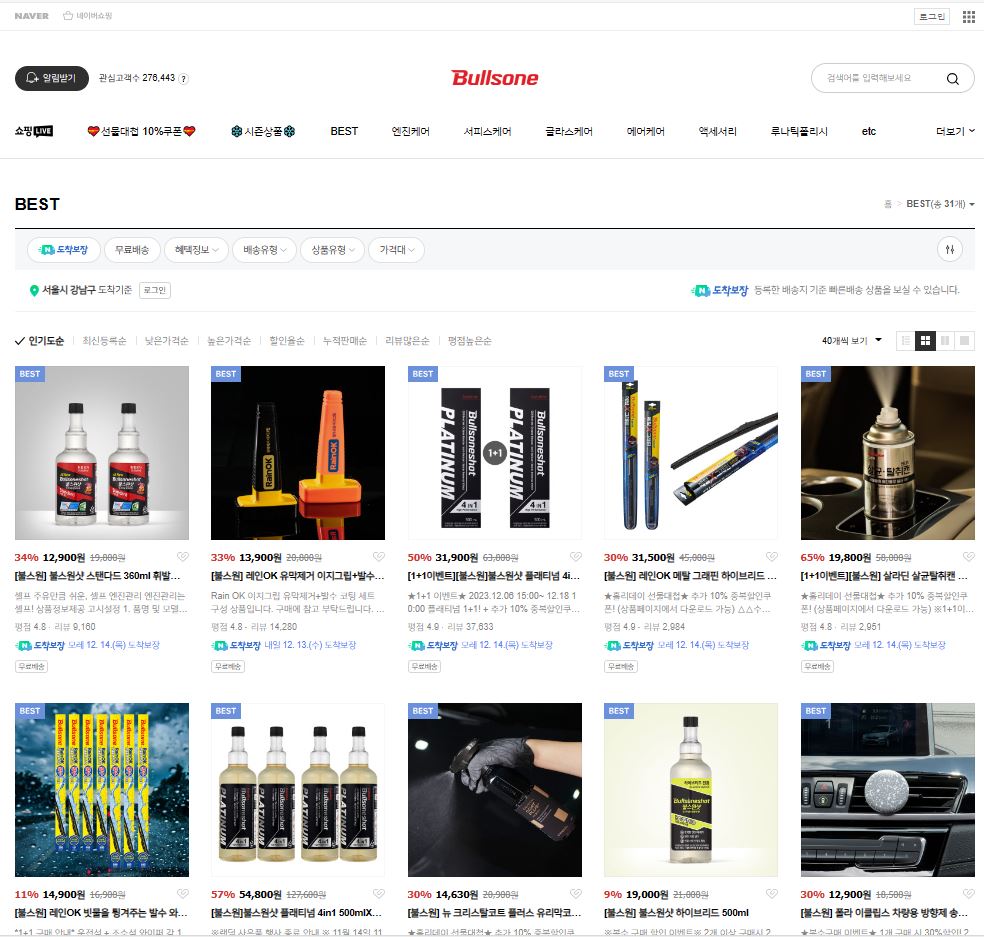Sort by 높은가격순

click(x=228, y=341)
